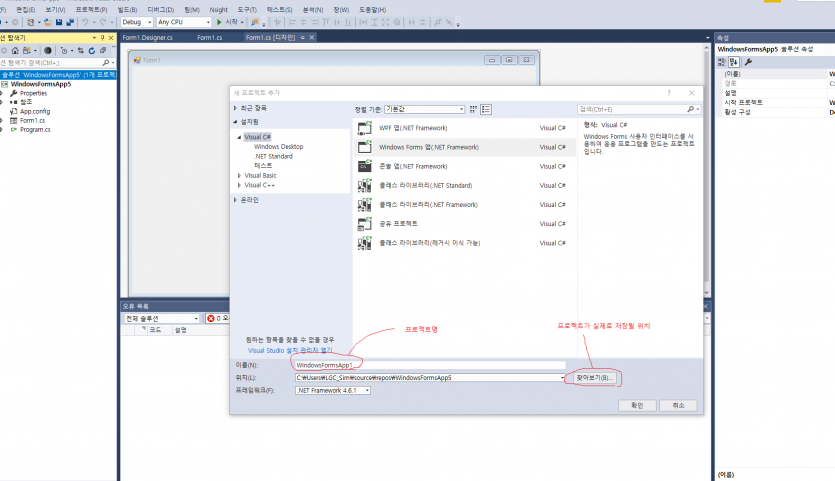Click the shared project (공유 프로젝트) template icon
Viewport: 835px width, 481px height.
point(365,224)
